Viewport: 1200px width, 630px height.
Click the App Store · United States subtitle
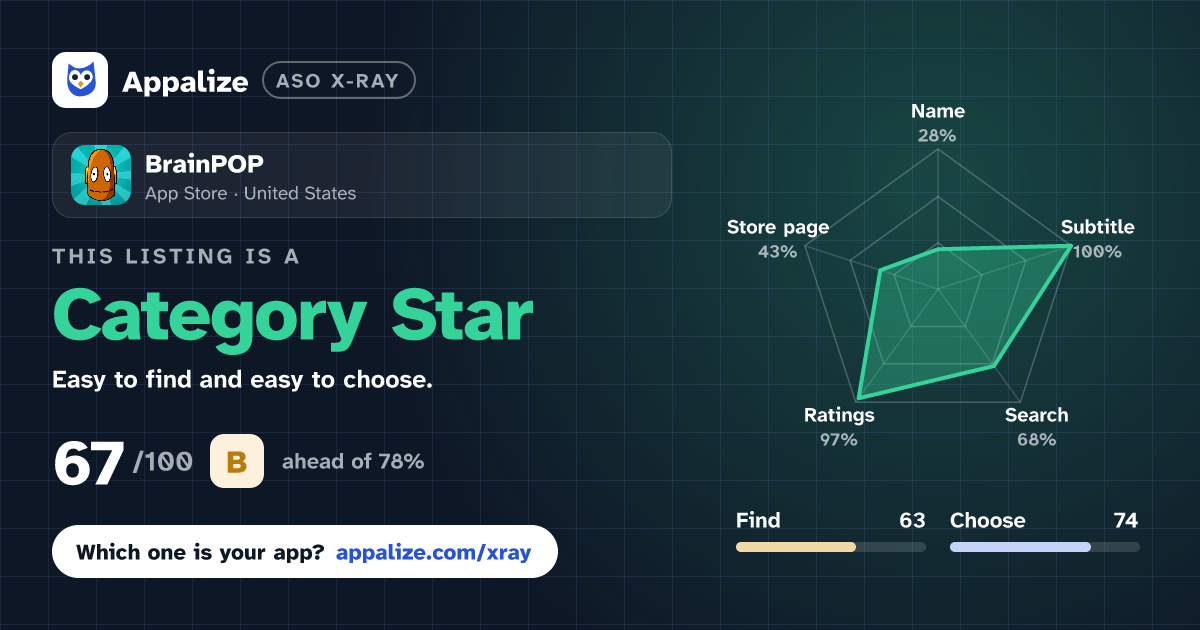pos(250,193)
